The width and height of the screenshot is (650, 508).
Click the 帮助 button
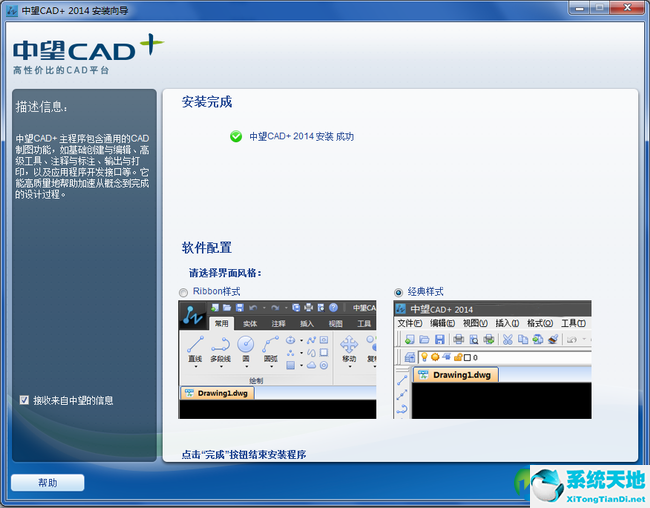(x=48, y=483)
